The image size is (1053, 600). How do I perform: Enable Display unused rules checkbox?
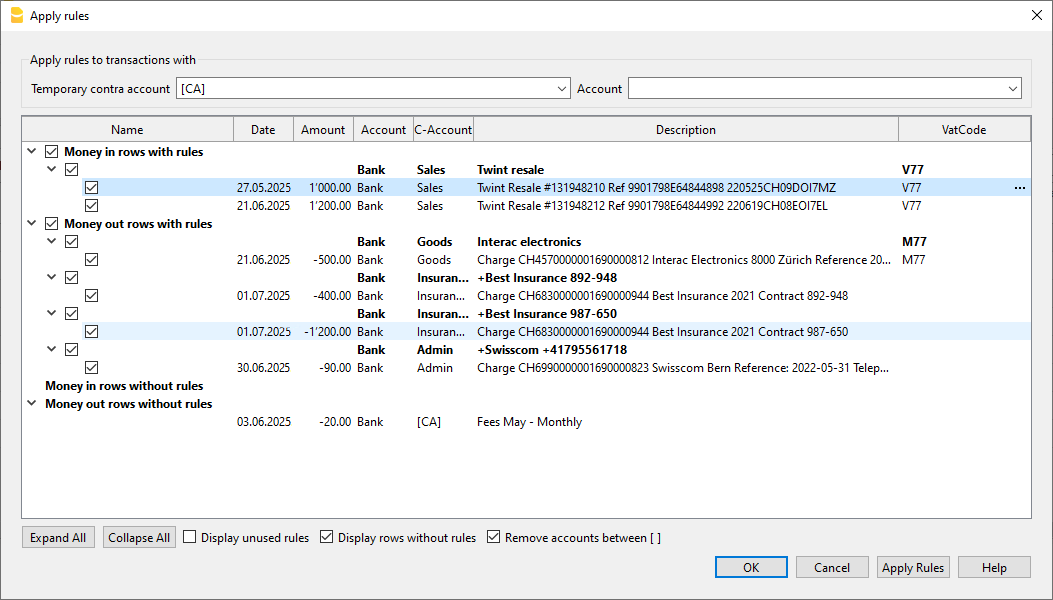pos(190,538)
